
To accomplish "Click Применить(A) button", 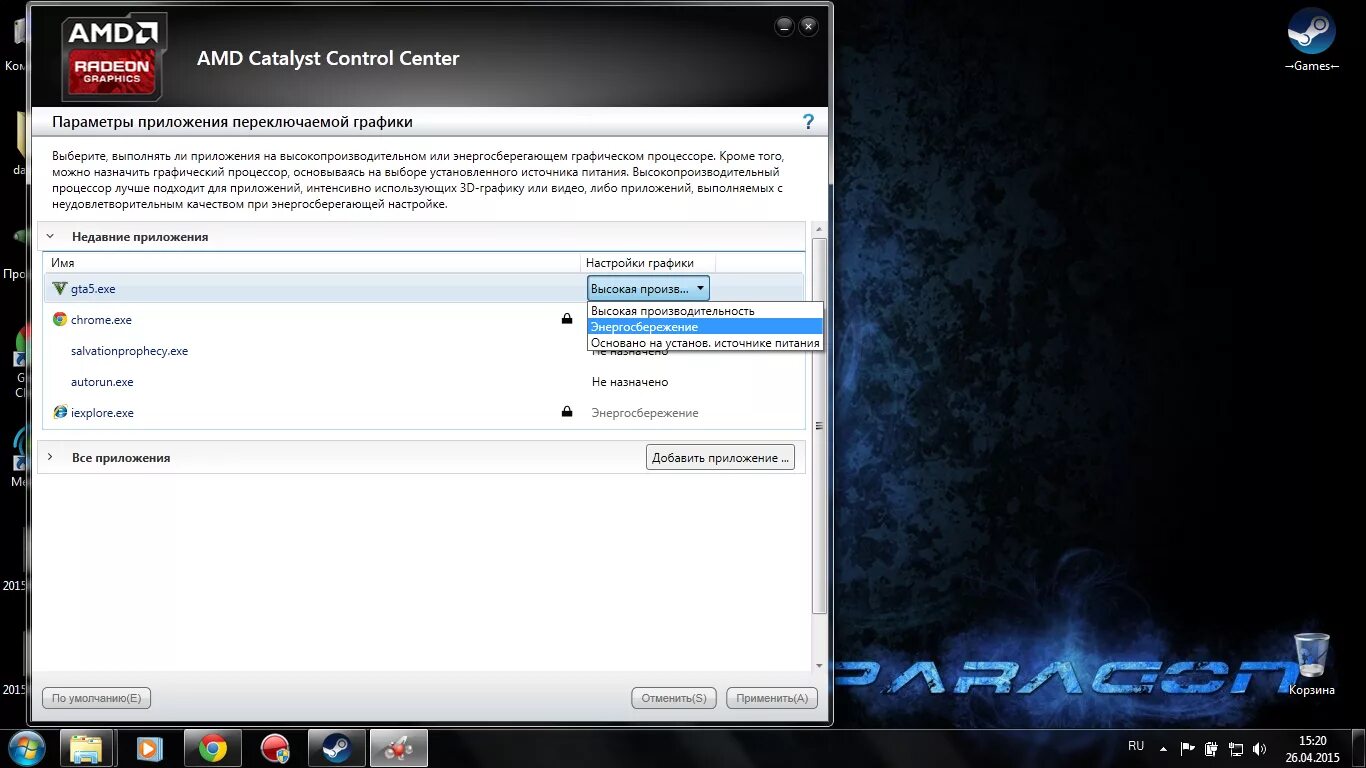I will click(772, 698).
